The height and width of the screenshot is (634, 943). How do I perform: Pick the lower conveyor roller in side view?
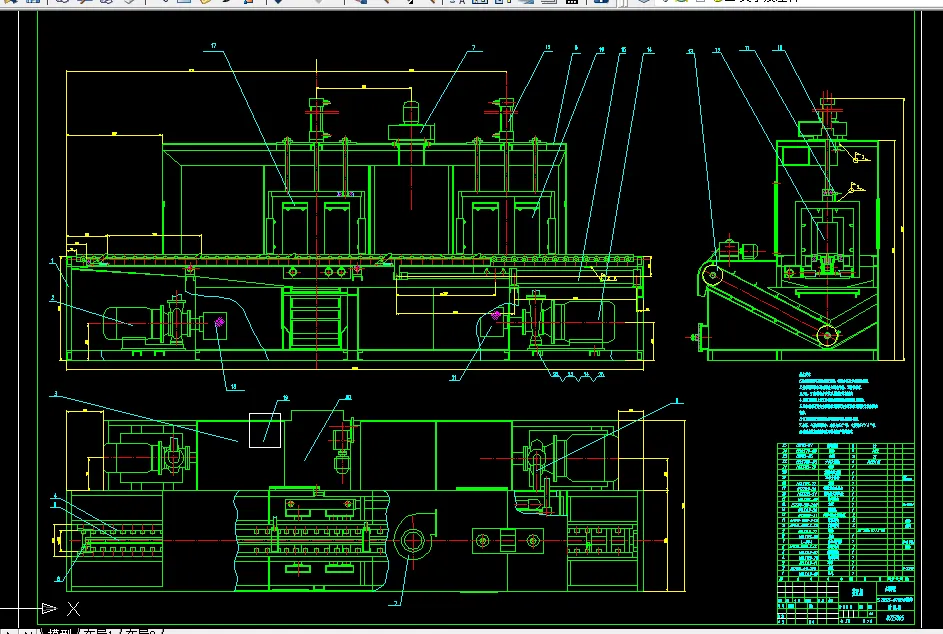pyautogui.click(x=828, y=335)
